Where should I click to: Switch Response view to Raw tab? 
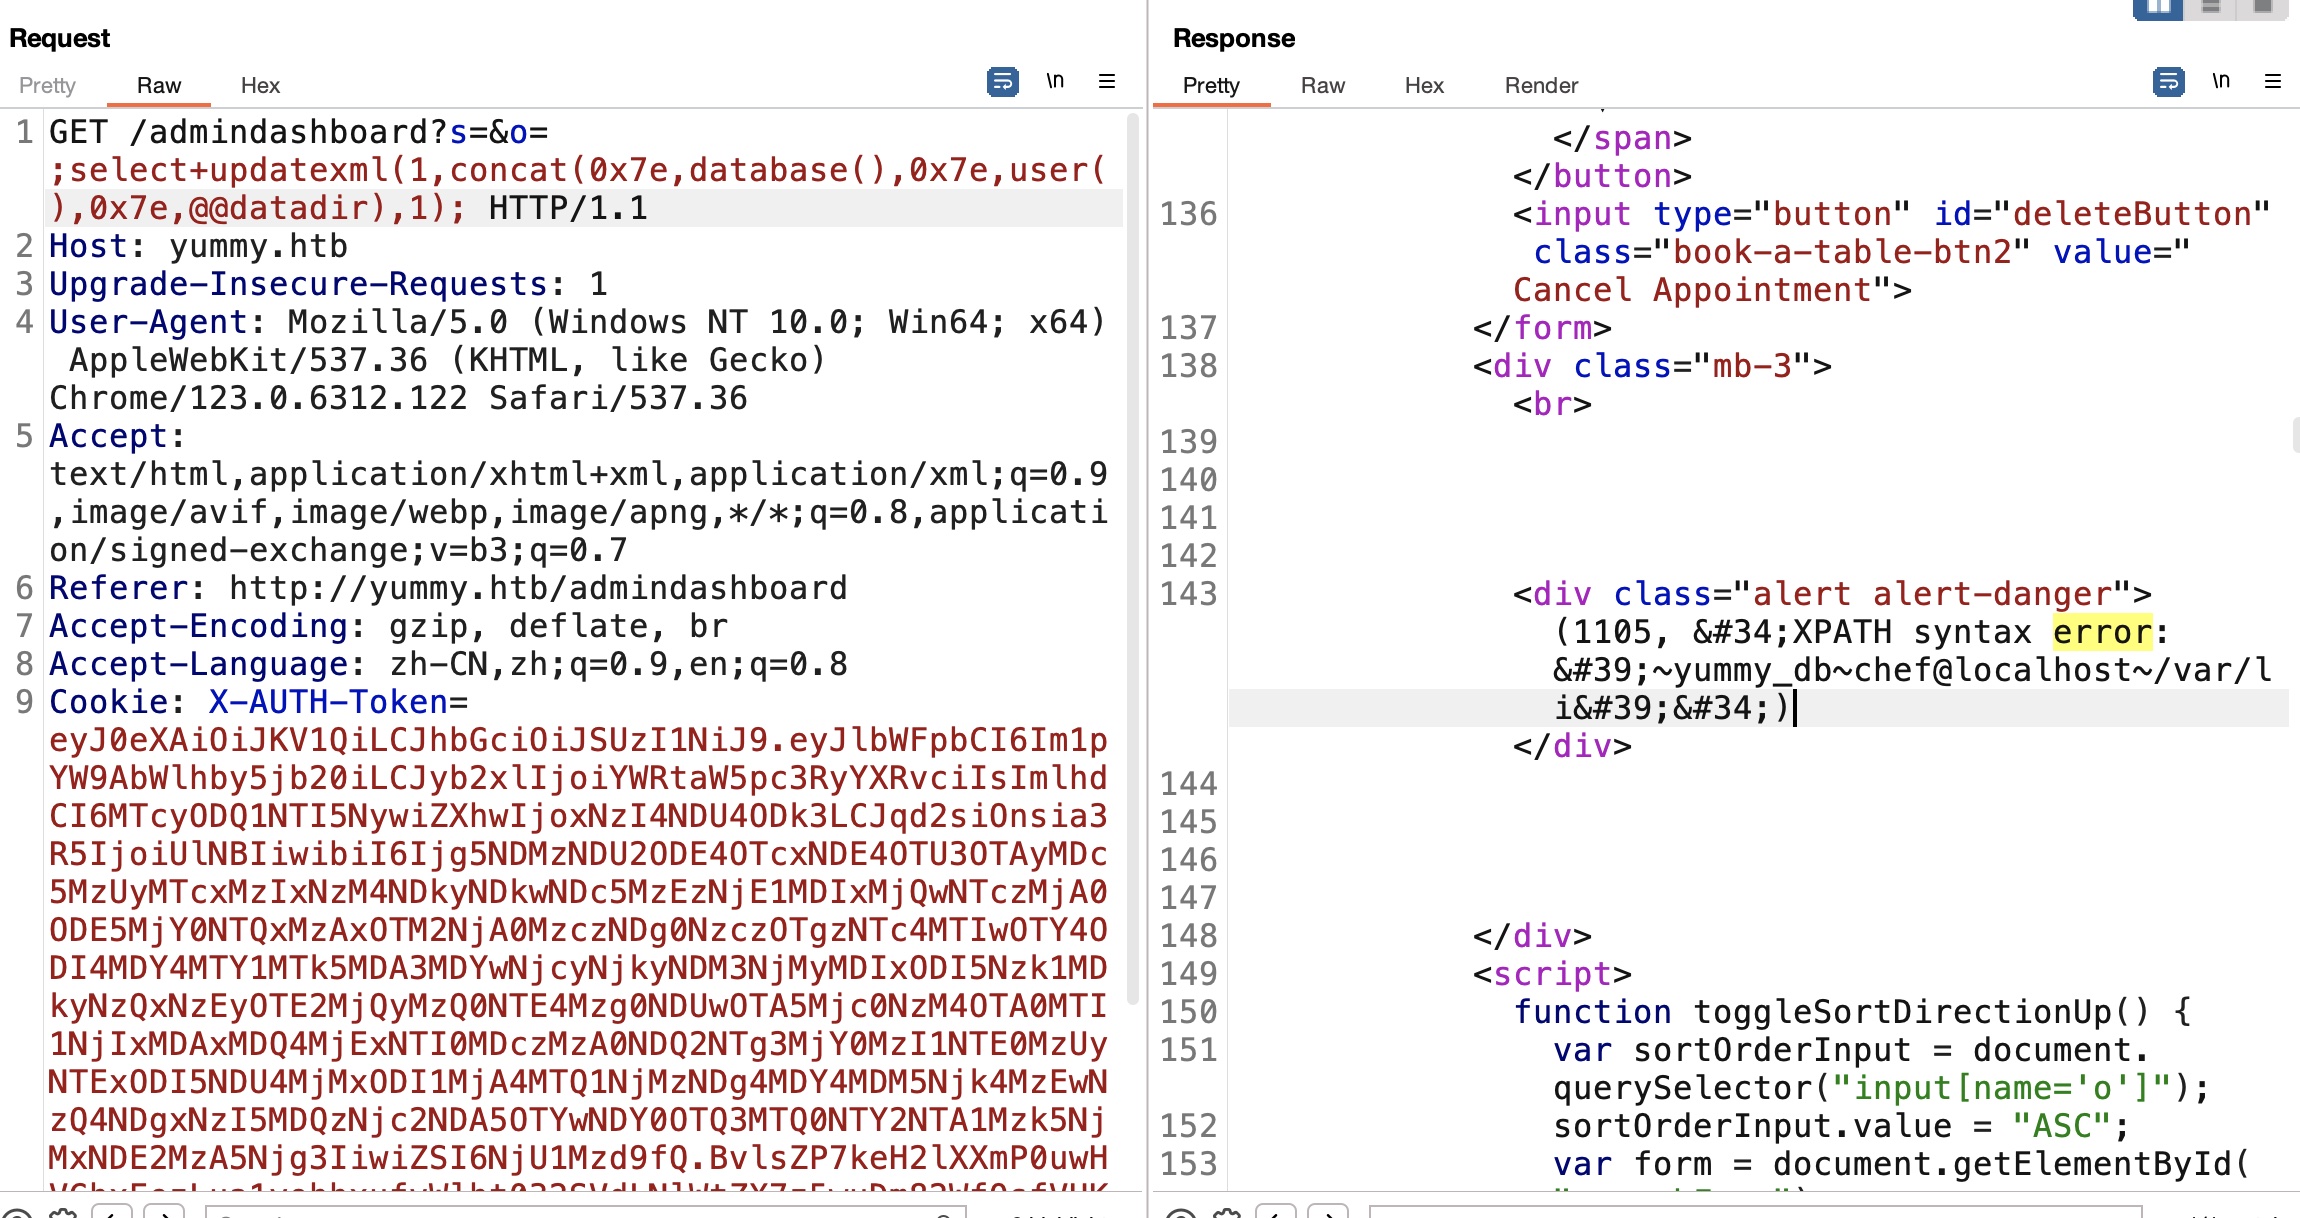(1322, 85)
